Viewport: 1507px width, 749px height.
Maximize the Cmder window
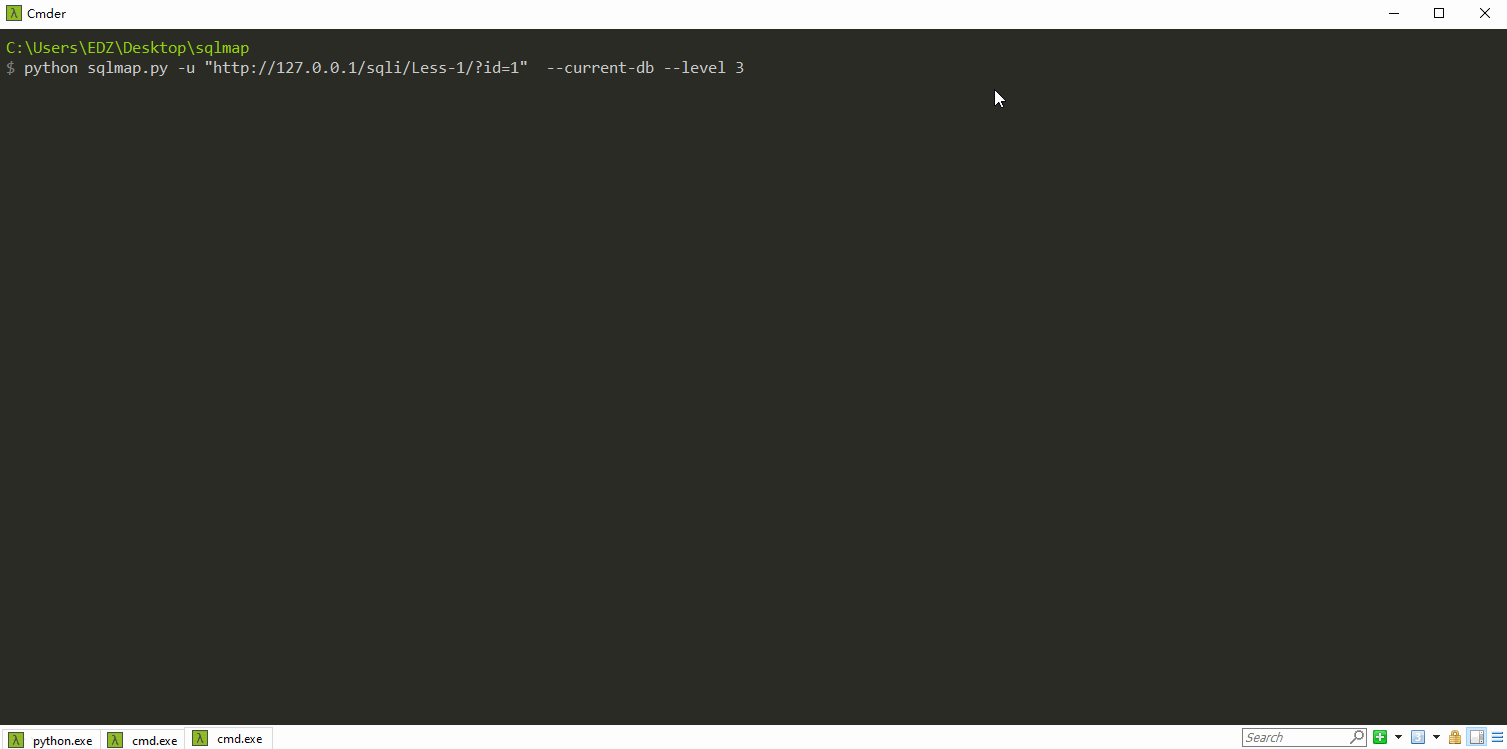point(1439,13)
